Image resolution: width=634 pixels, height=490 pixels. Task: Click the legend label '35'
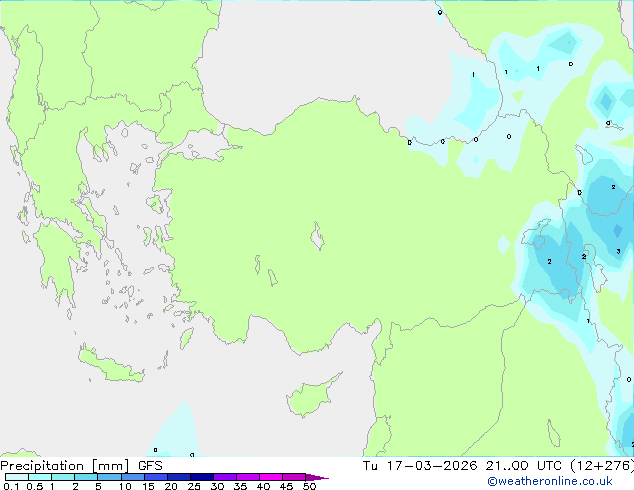point(240,486)
